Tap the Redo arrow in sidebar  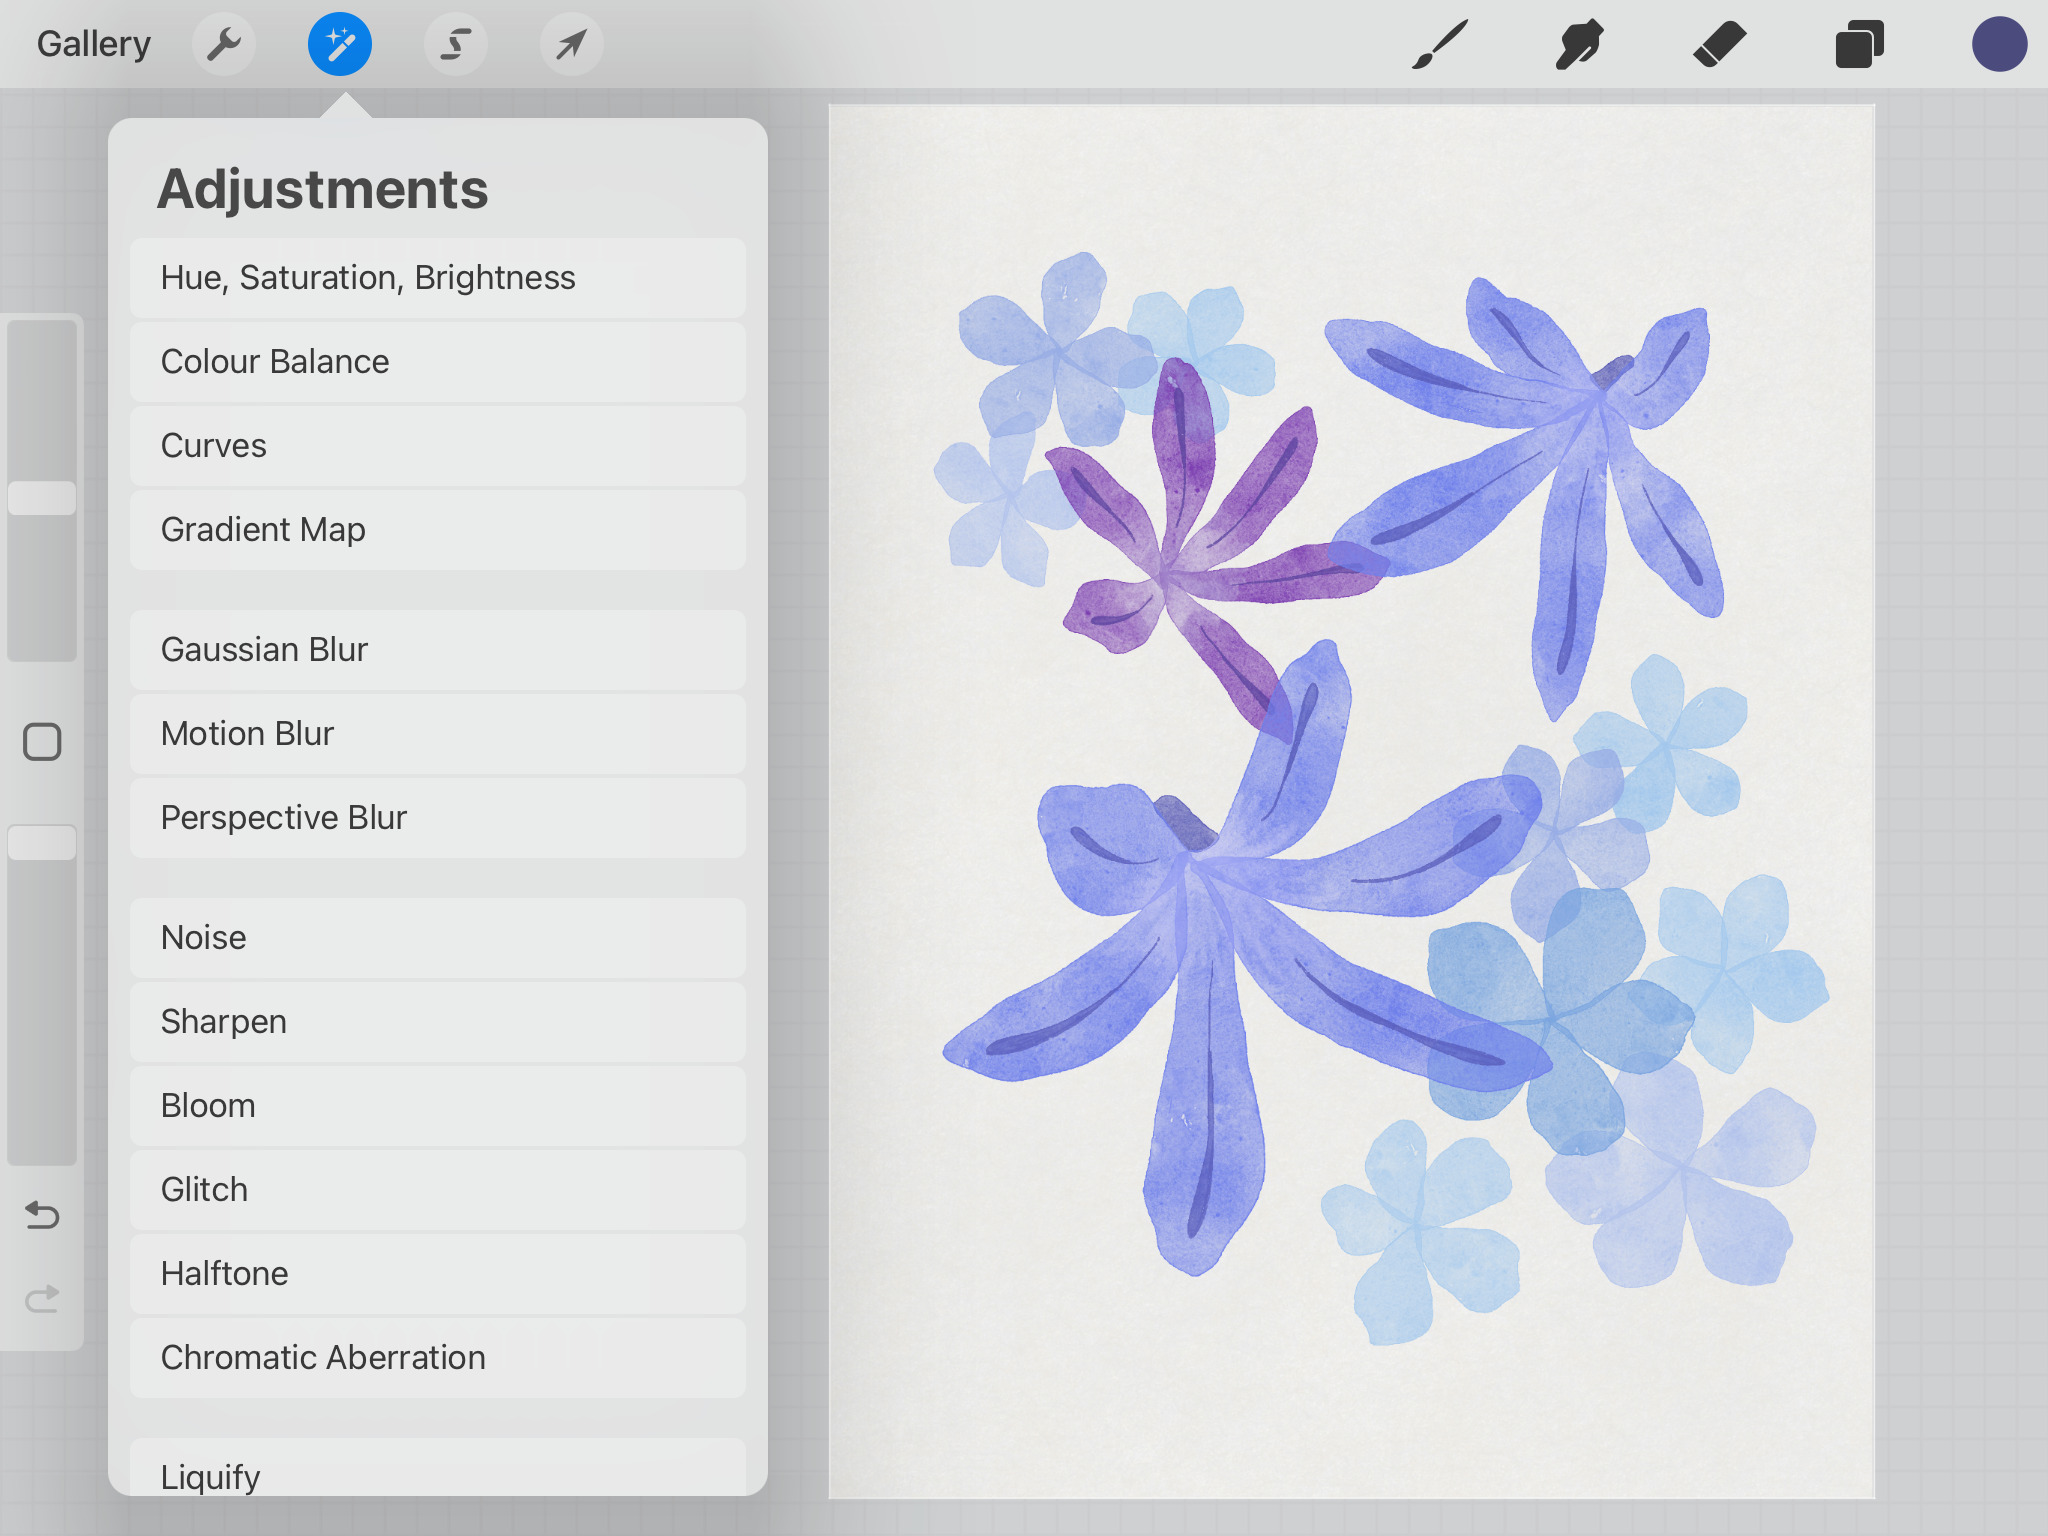point(42,1299)
